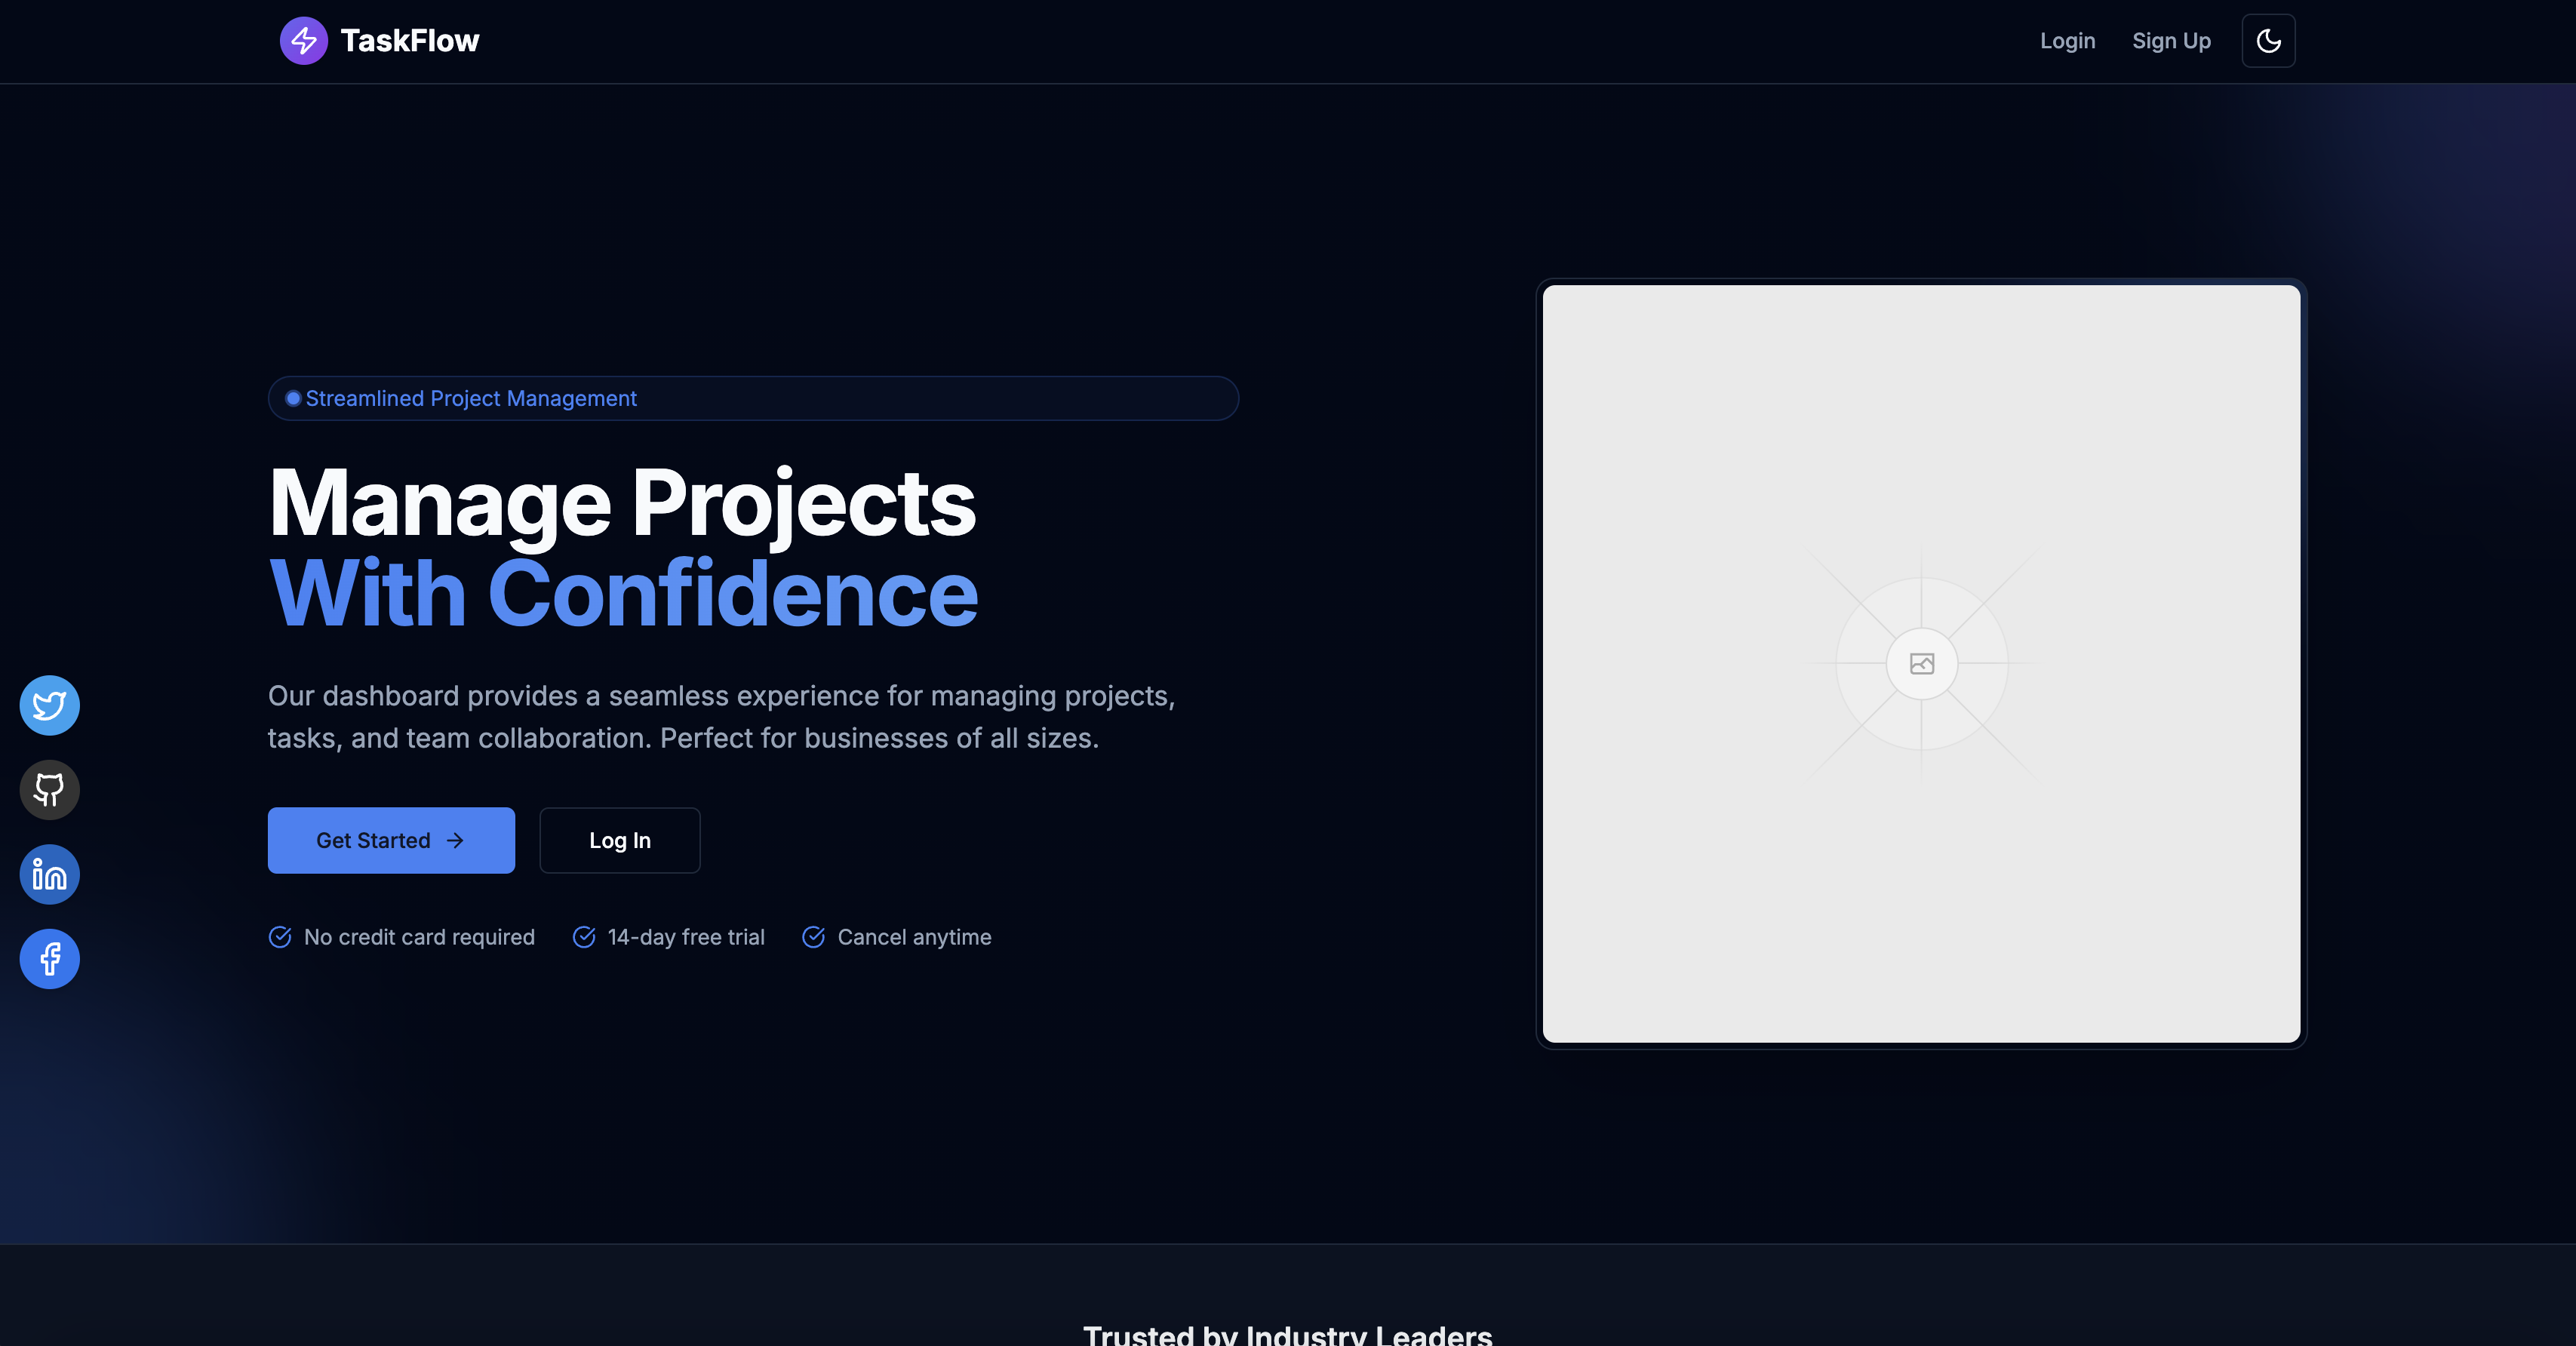Click the checkmark beside 'No credit card required'
2576x1346 pixels.
[280, 937]
